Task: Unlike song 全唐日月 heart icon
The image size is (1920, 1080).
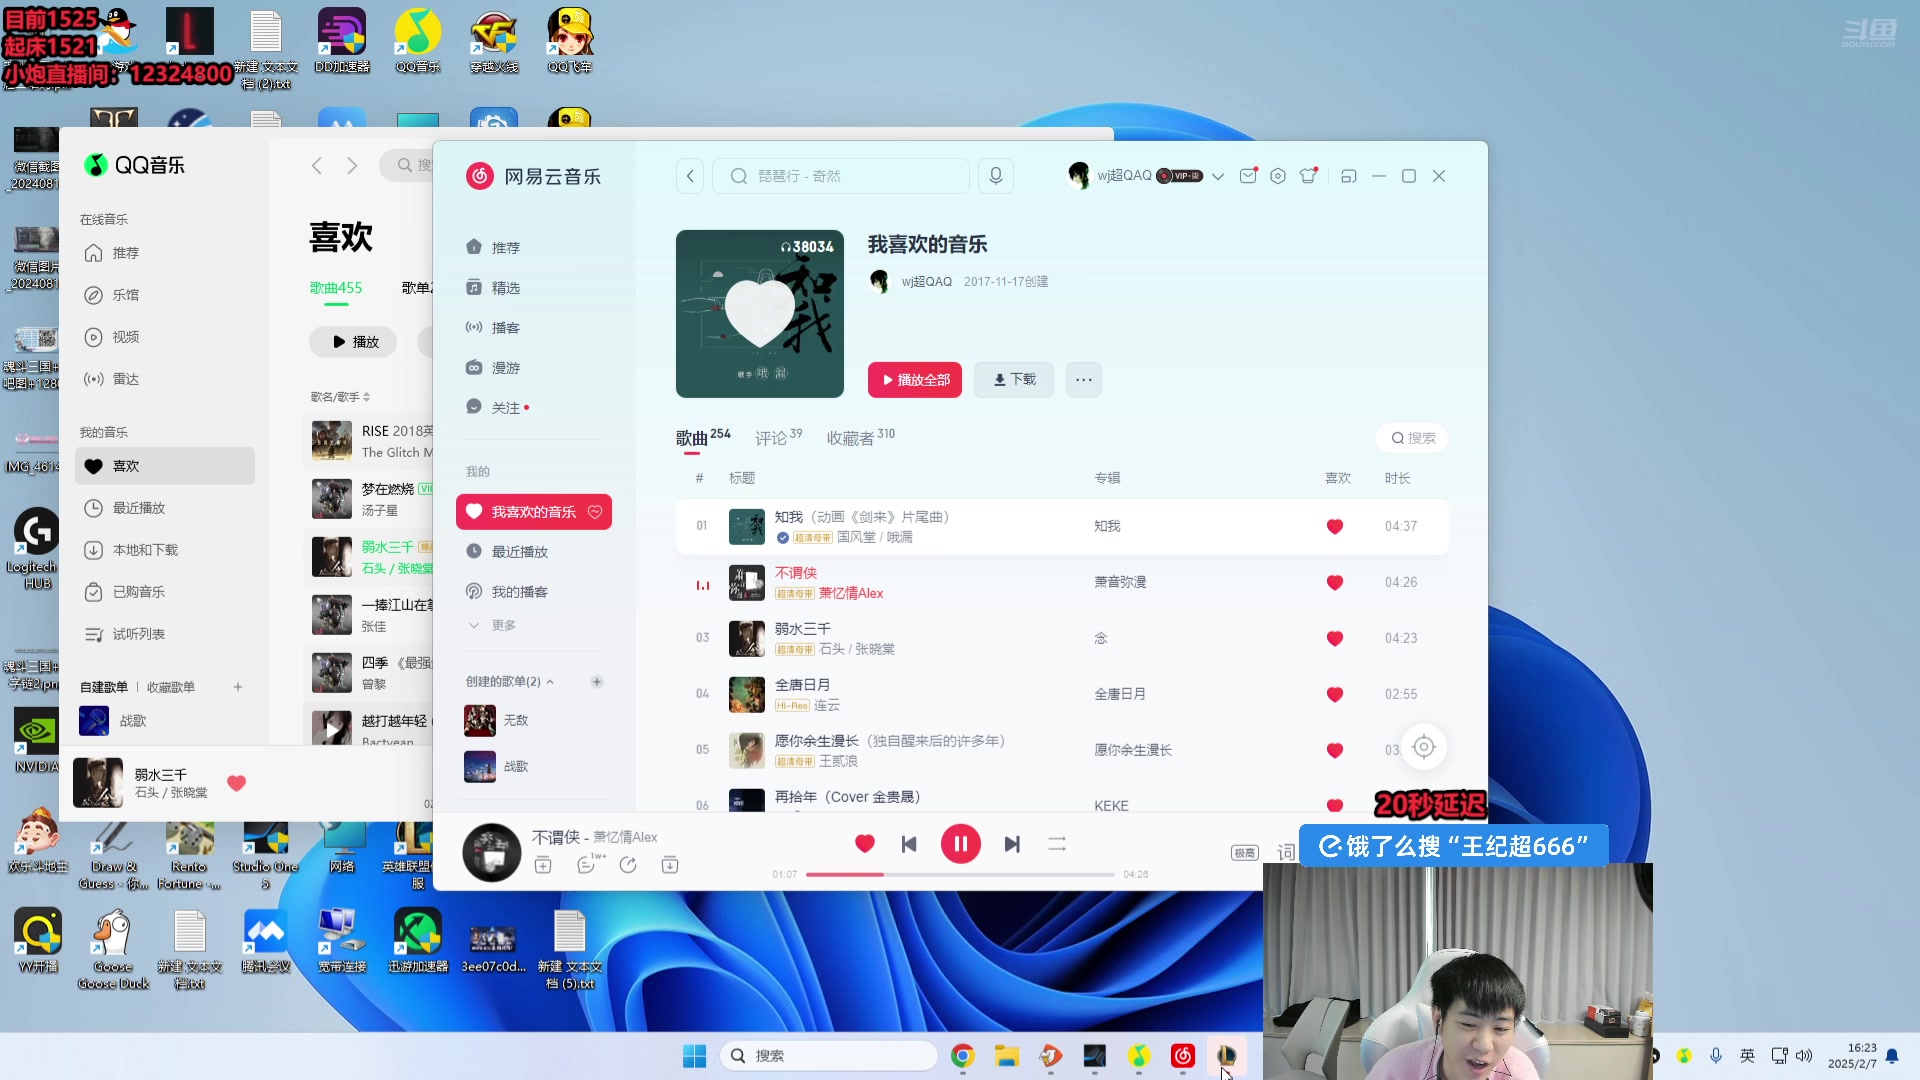Action: (x=1335, y=694)
